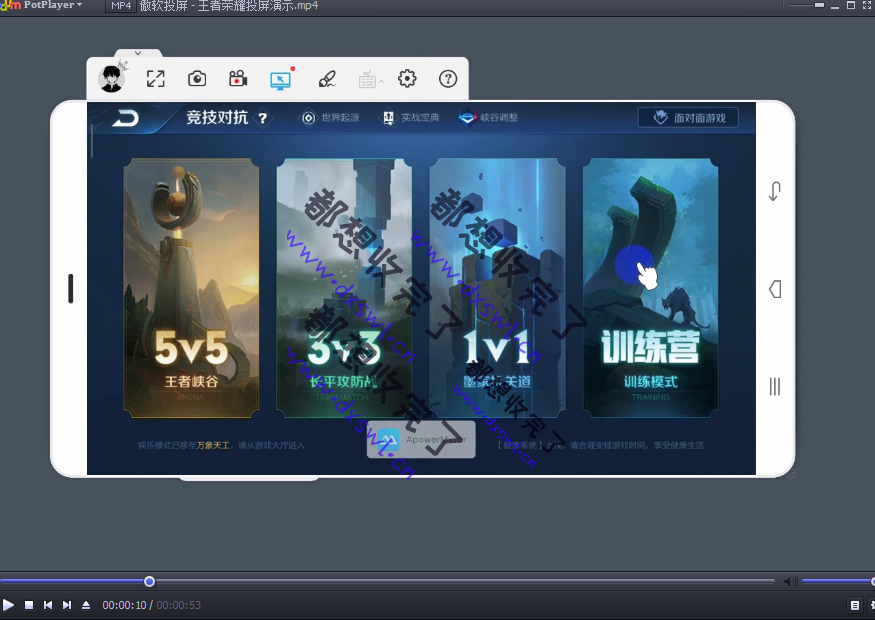Expand the small arrow beside the keyboard icon
Screen dimensions: 875x620
(381, 81)
